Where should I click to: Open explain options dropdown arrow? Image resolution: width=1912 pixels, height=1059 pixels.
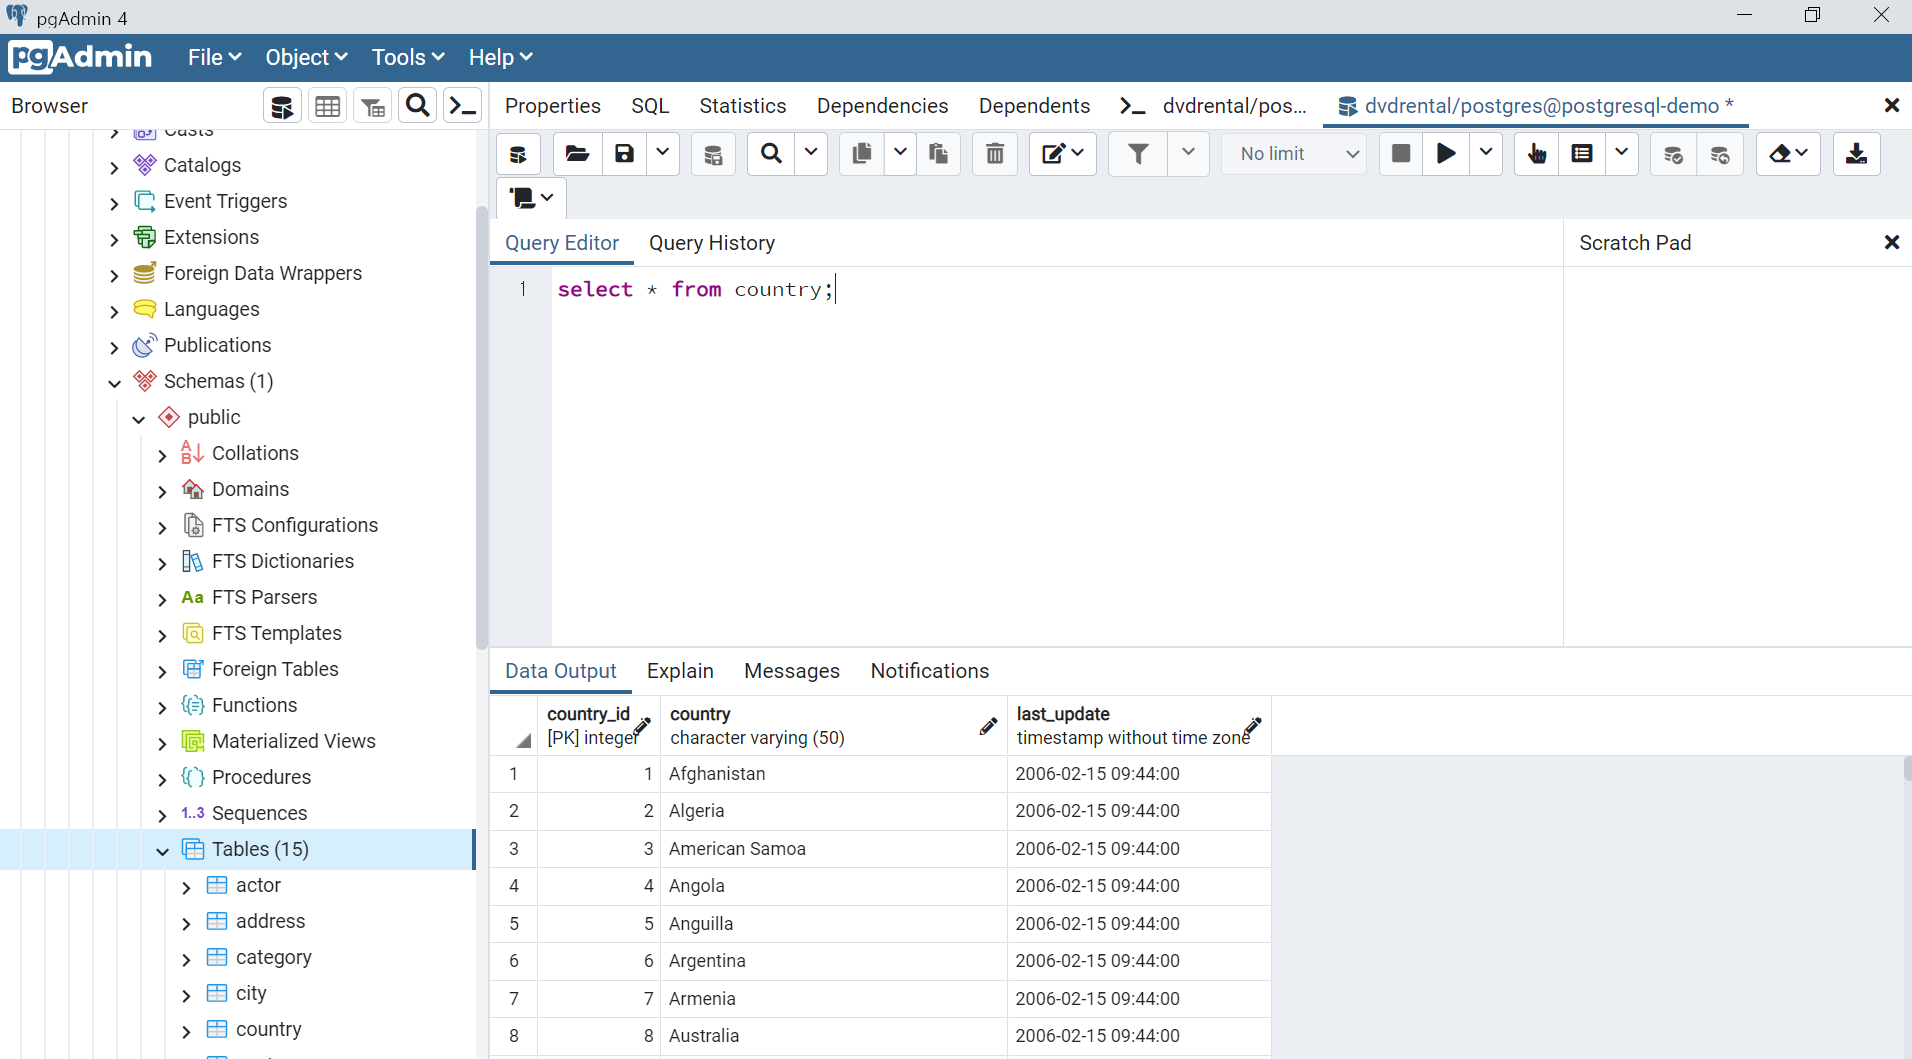1621,154
